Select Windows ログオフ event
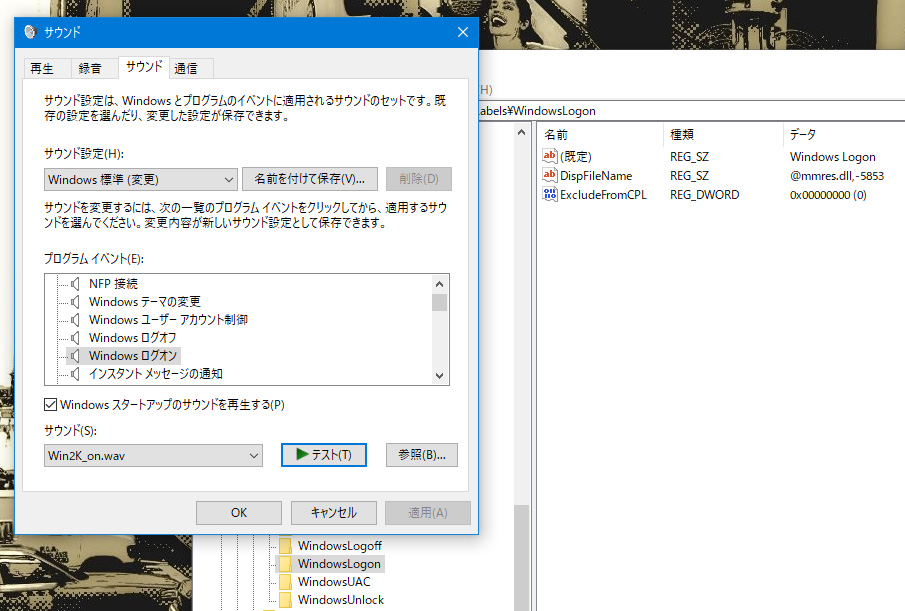Viewport: 905px width, 611px height. coord(133,338)
